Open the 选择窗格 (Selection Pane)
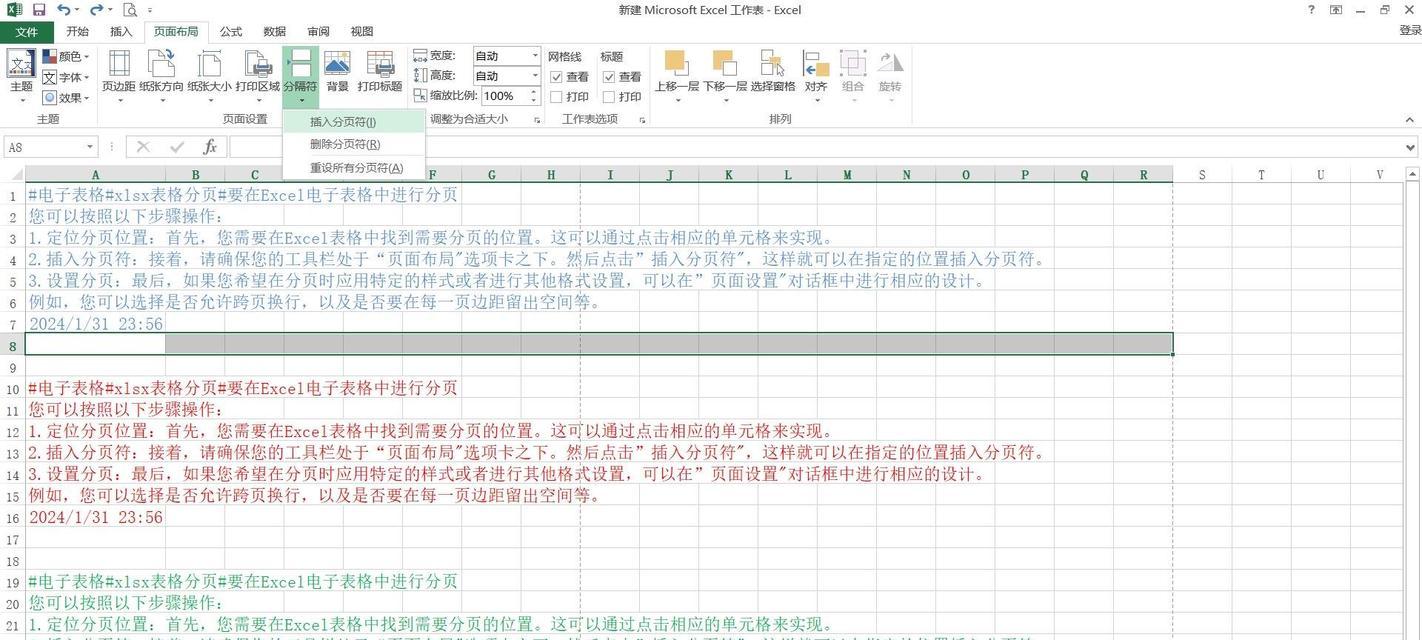The width and height of the screenshot is (1422, 640). [x=772, y=72]
